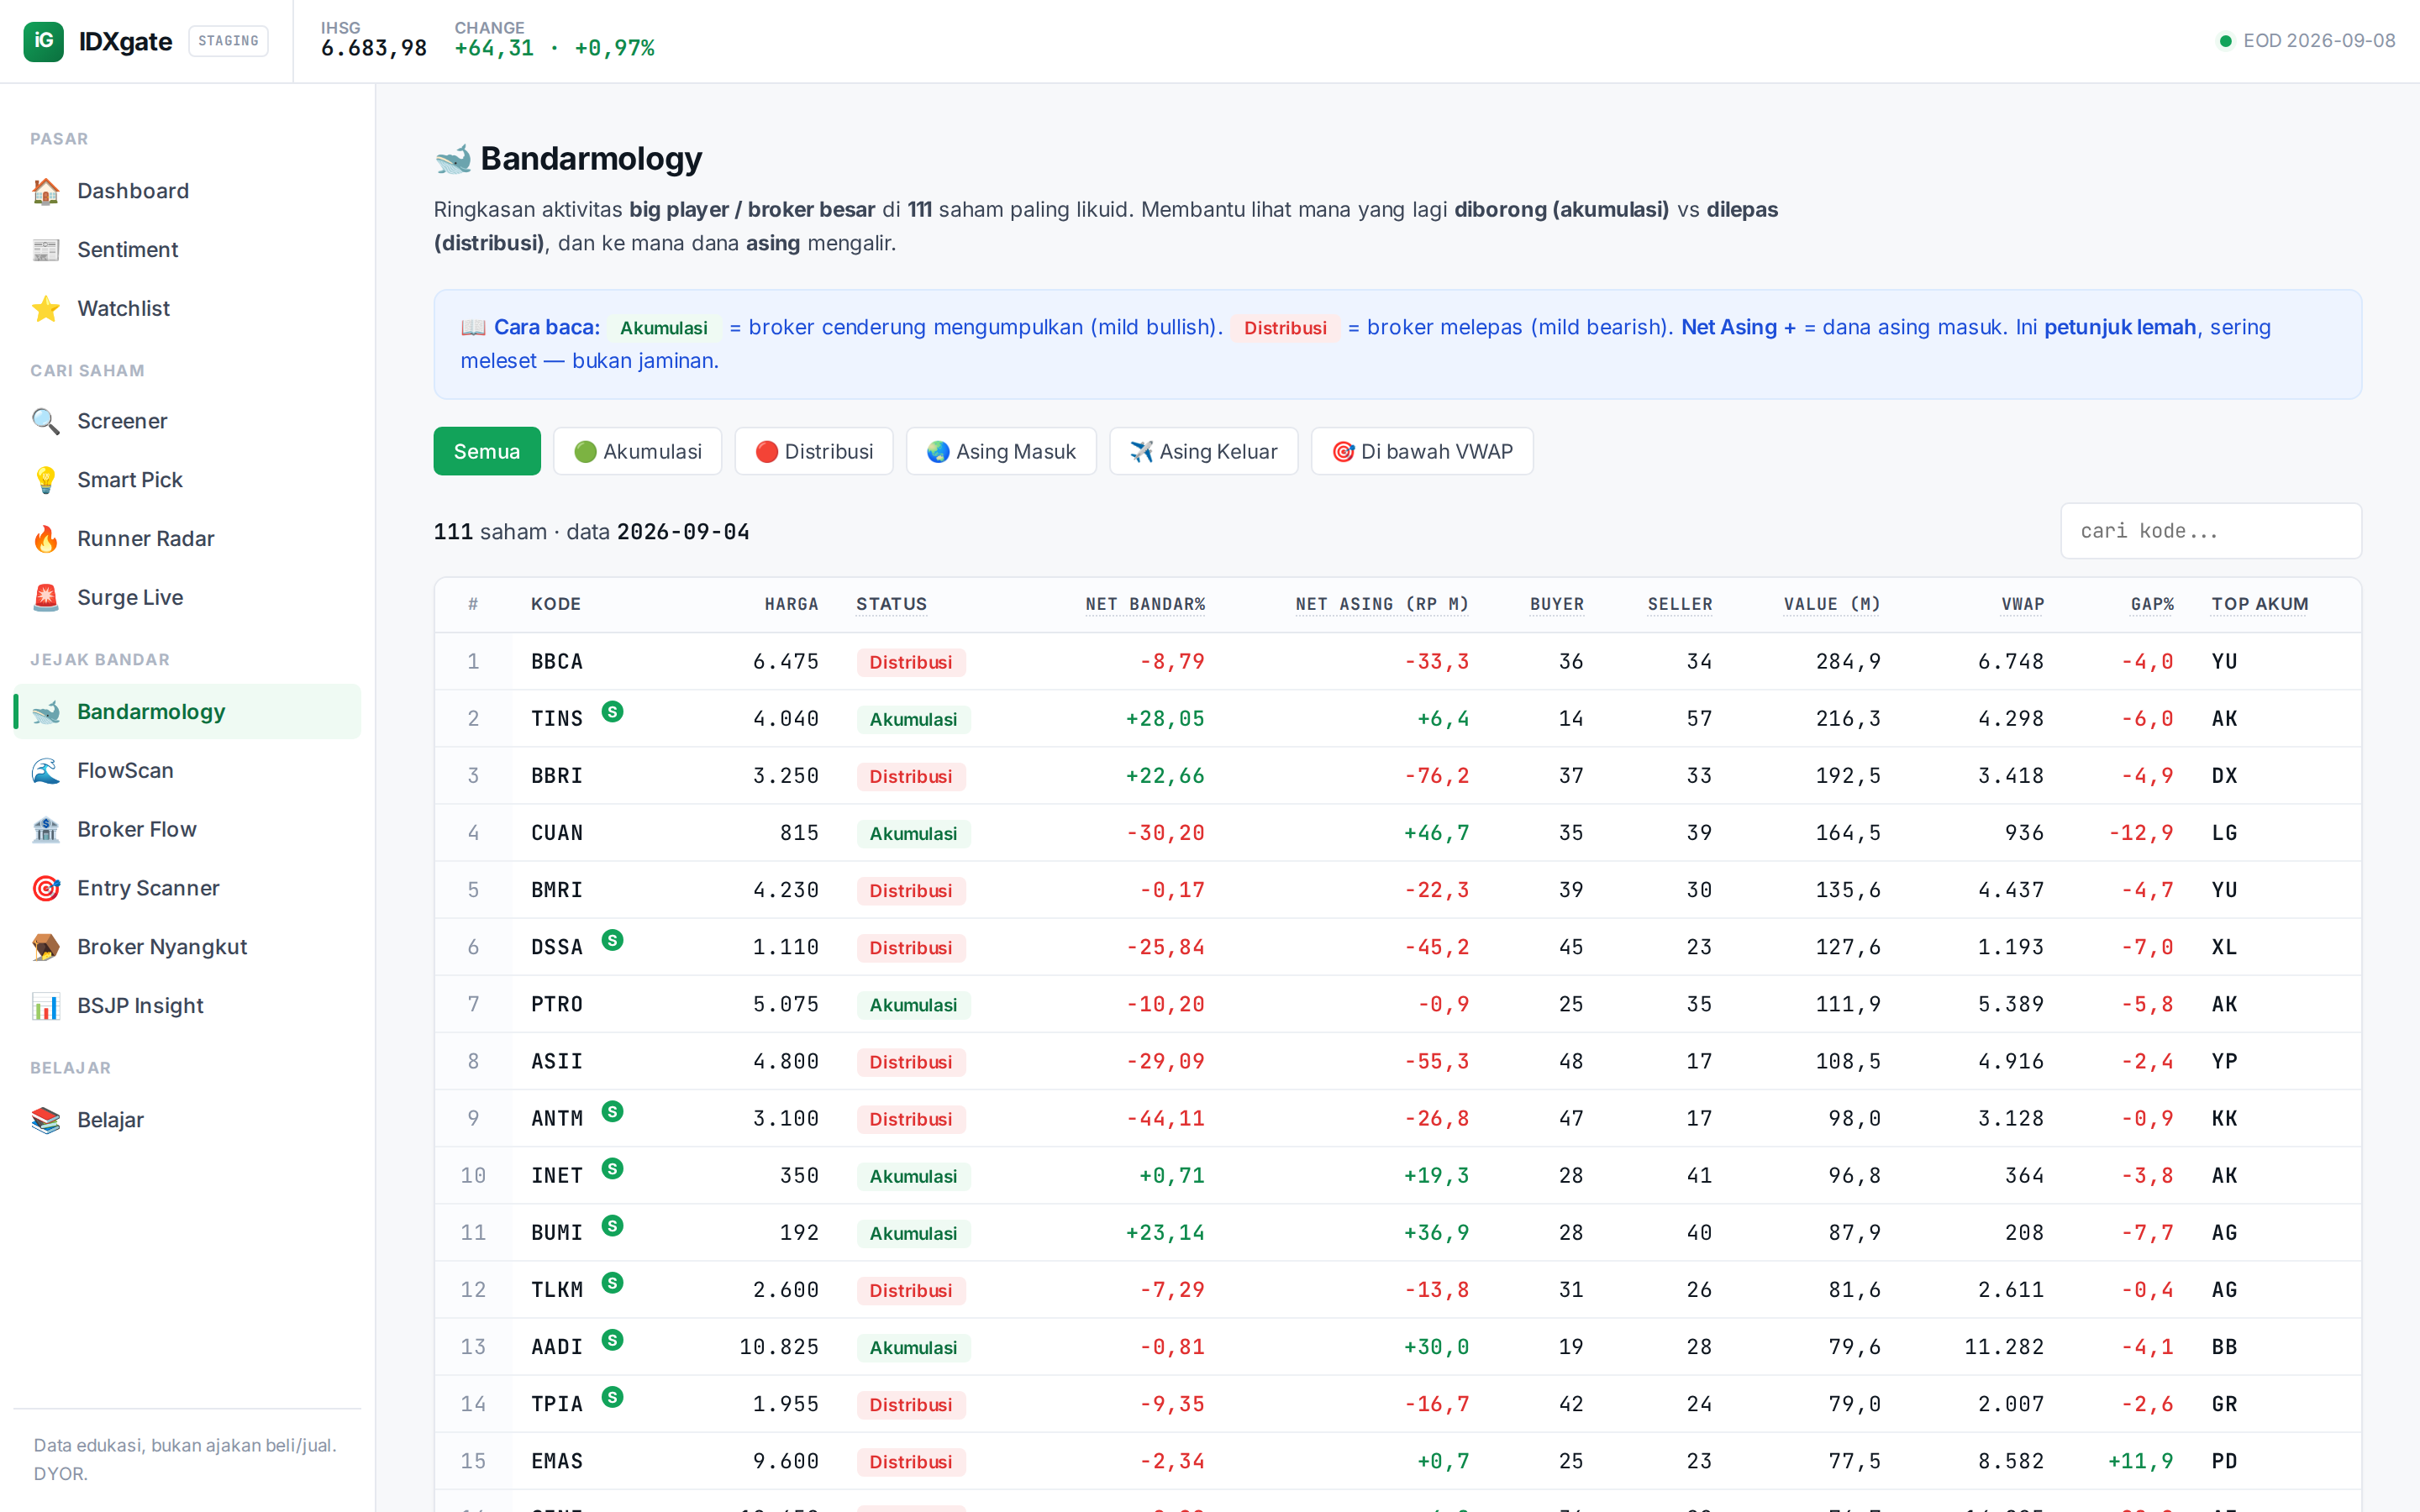Click the STAGING badge in header

228,41
